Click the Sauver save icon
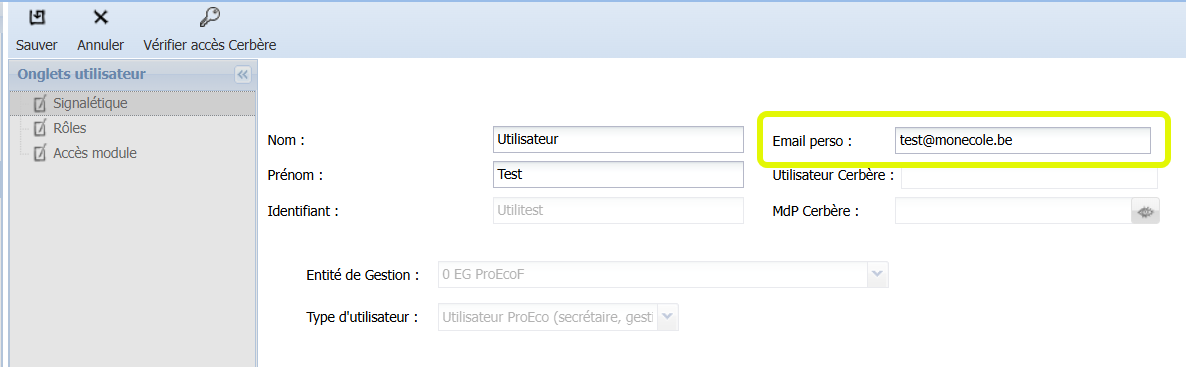The image size is (1186, 367). (36, 17)
